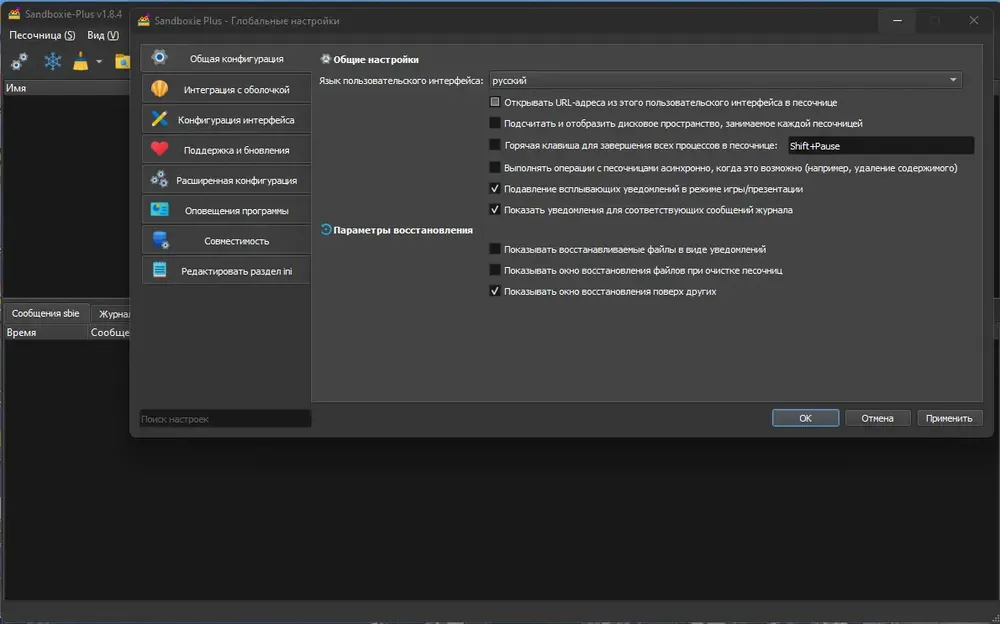The image size is (1000, 624).
Task: Click the Язык пользовательского интерфейса label
Action: [401, 80]
